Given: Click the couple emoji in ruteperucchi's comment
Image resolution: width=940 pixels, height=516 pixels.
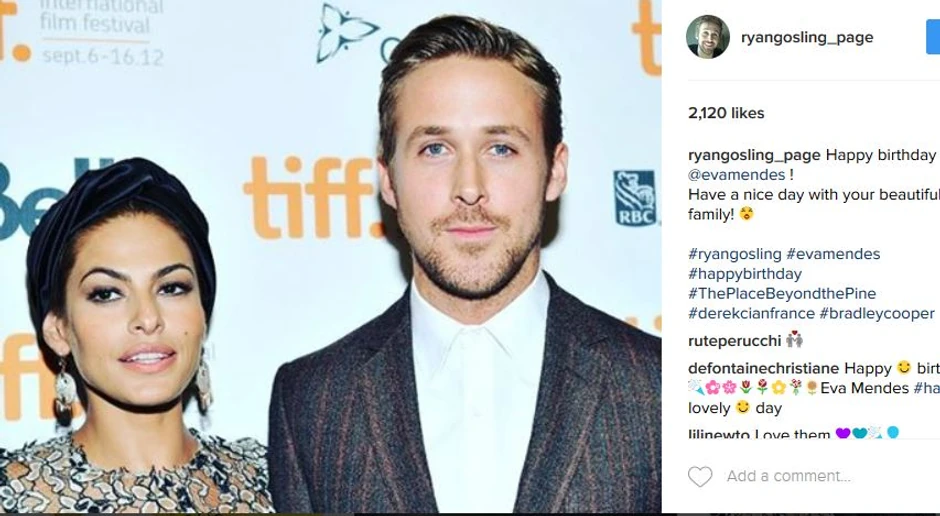Looking at the screenshot, I should click(794, 340).
